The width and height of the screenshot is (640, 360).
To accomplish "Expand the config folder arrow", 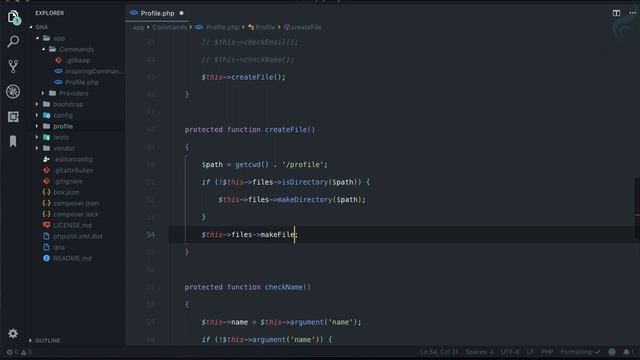I will 37,115.
